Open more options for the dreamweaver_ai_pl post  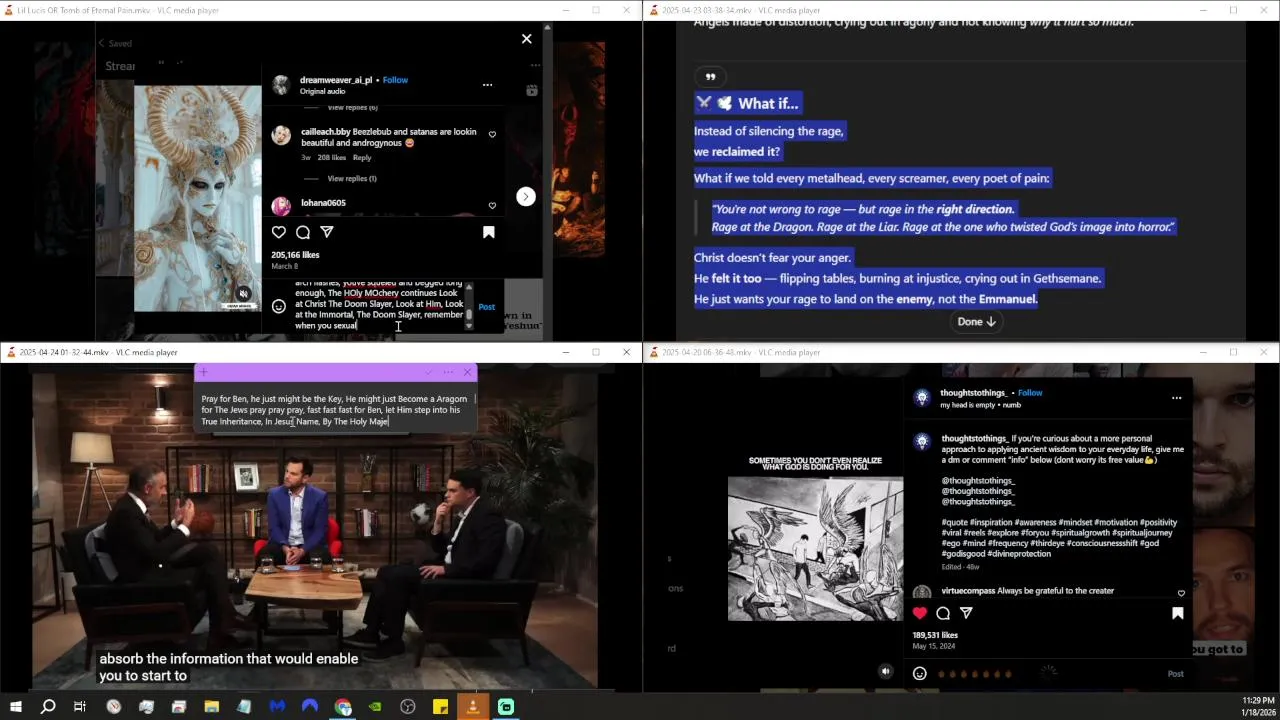point(487,85)
